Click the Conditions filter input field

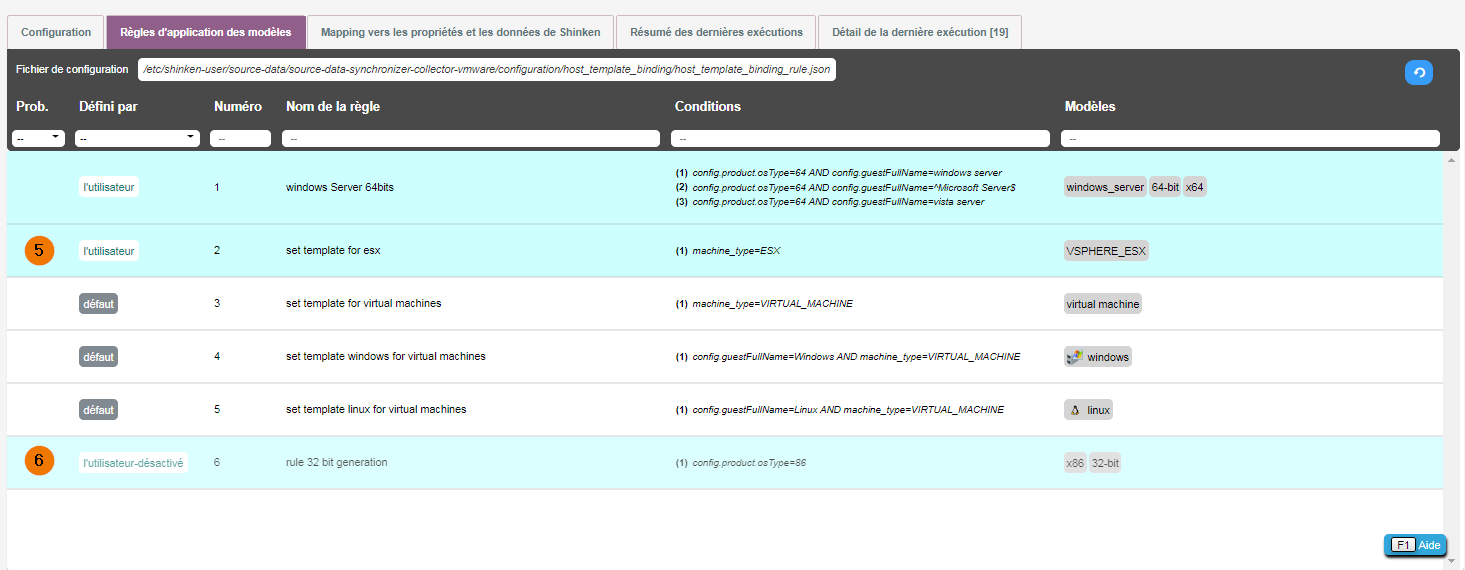click(860, 139)
